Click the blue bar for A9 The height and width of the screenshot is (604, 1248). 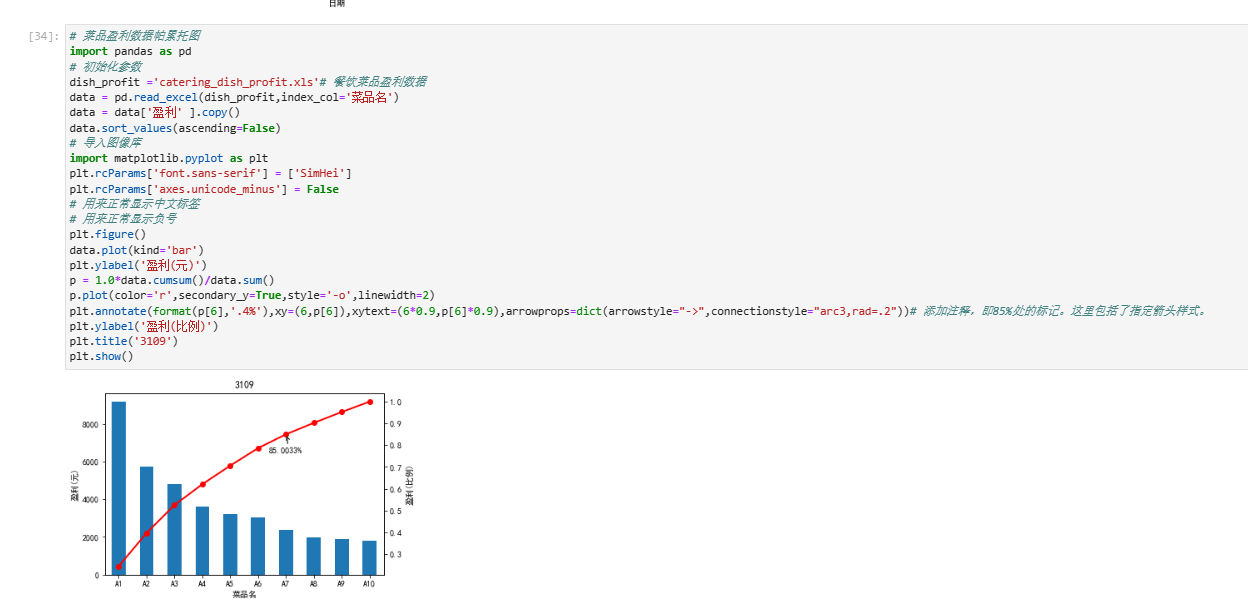tap(342, 557)
